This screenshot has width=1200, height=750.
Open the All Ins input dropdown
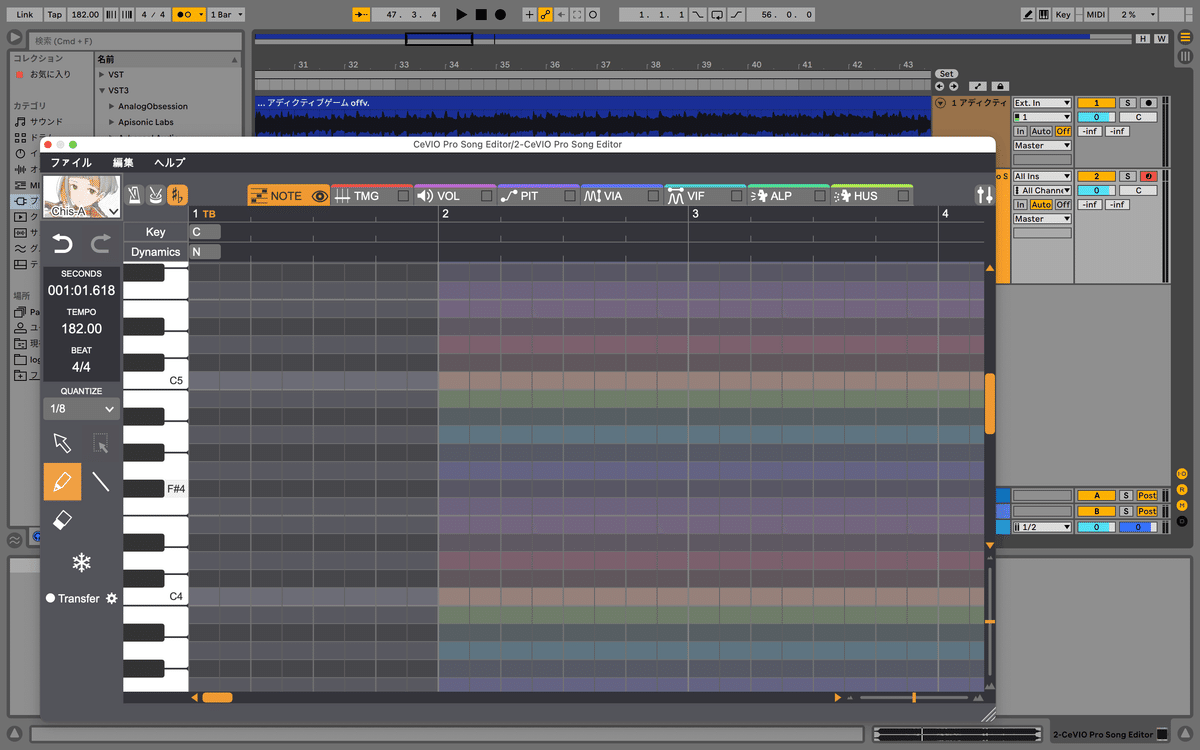(x=1042, y=176)
